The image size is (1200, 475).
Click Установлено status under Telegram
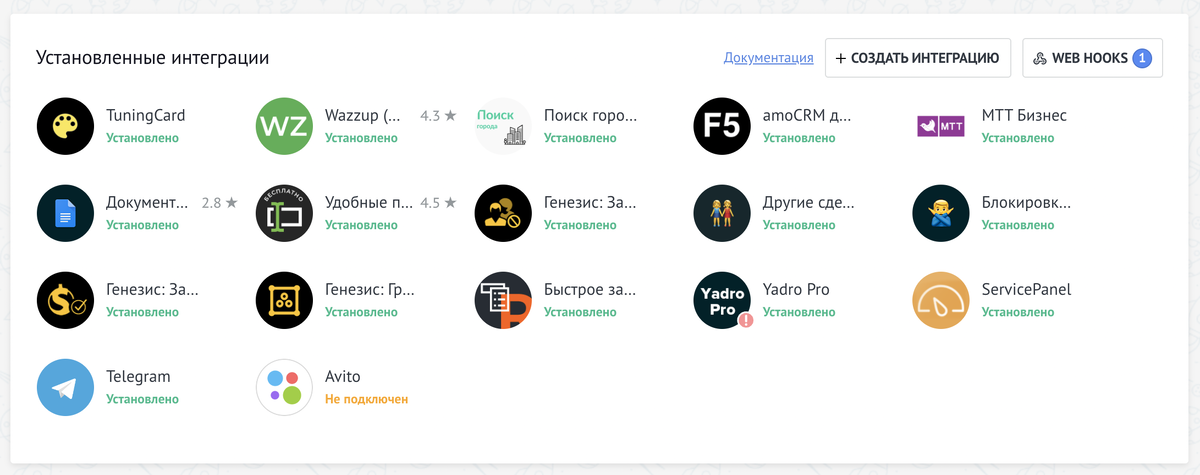coord(142,399)
